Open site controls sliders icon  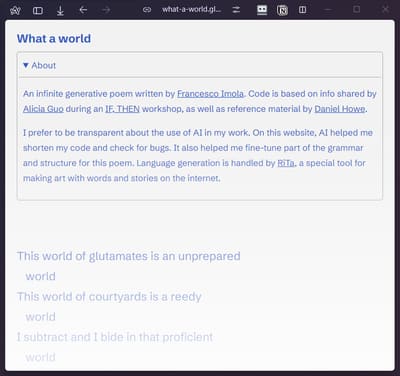pyautogui.click(x=236, y=10)
